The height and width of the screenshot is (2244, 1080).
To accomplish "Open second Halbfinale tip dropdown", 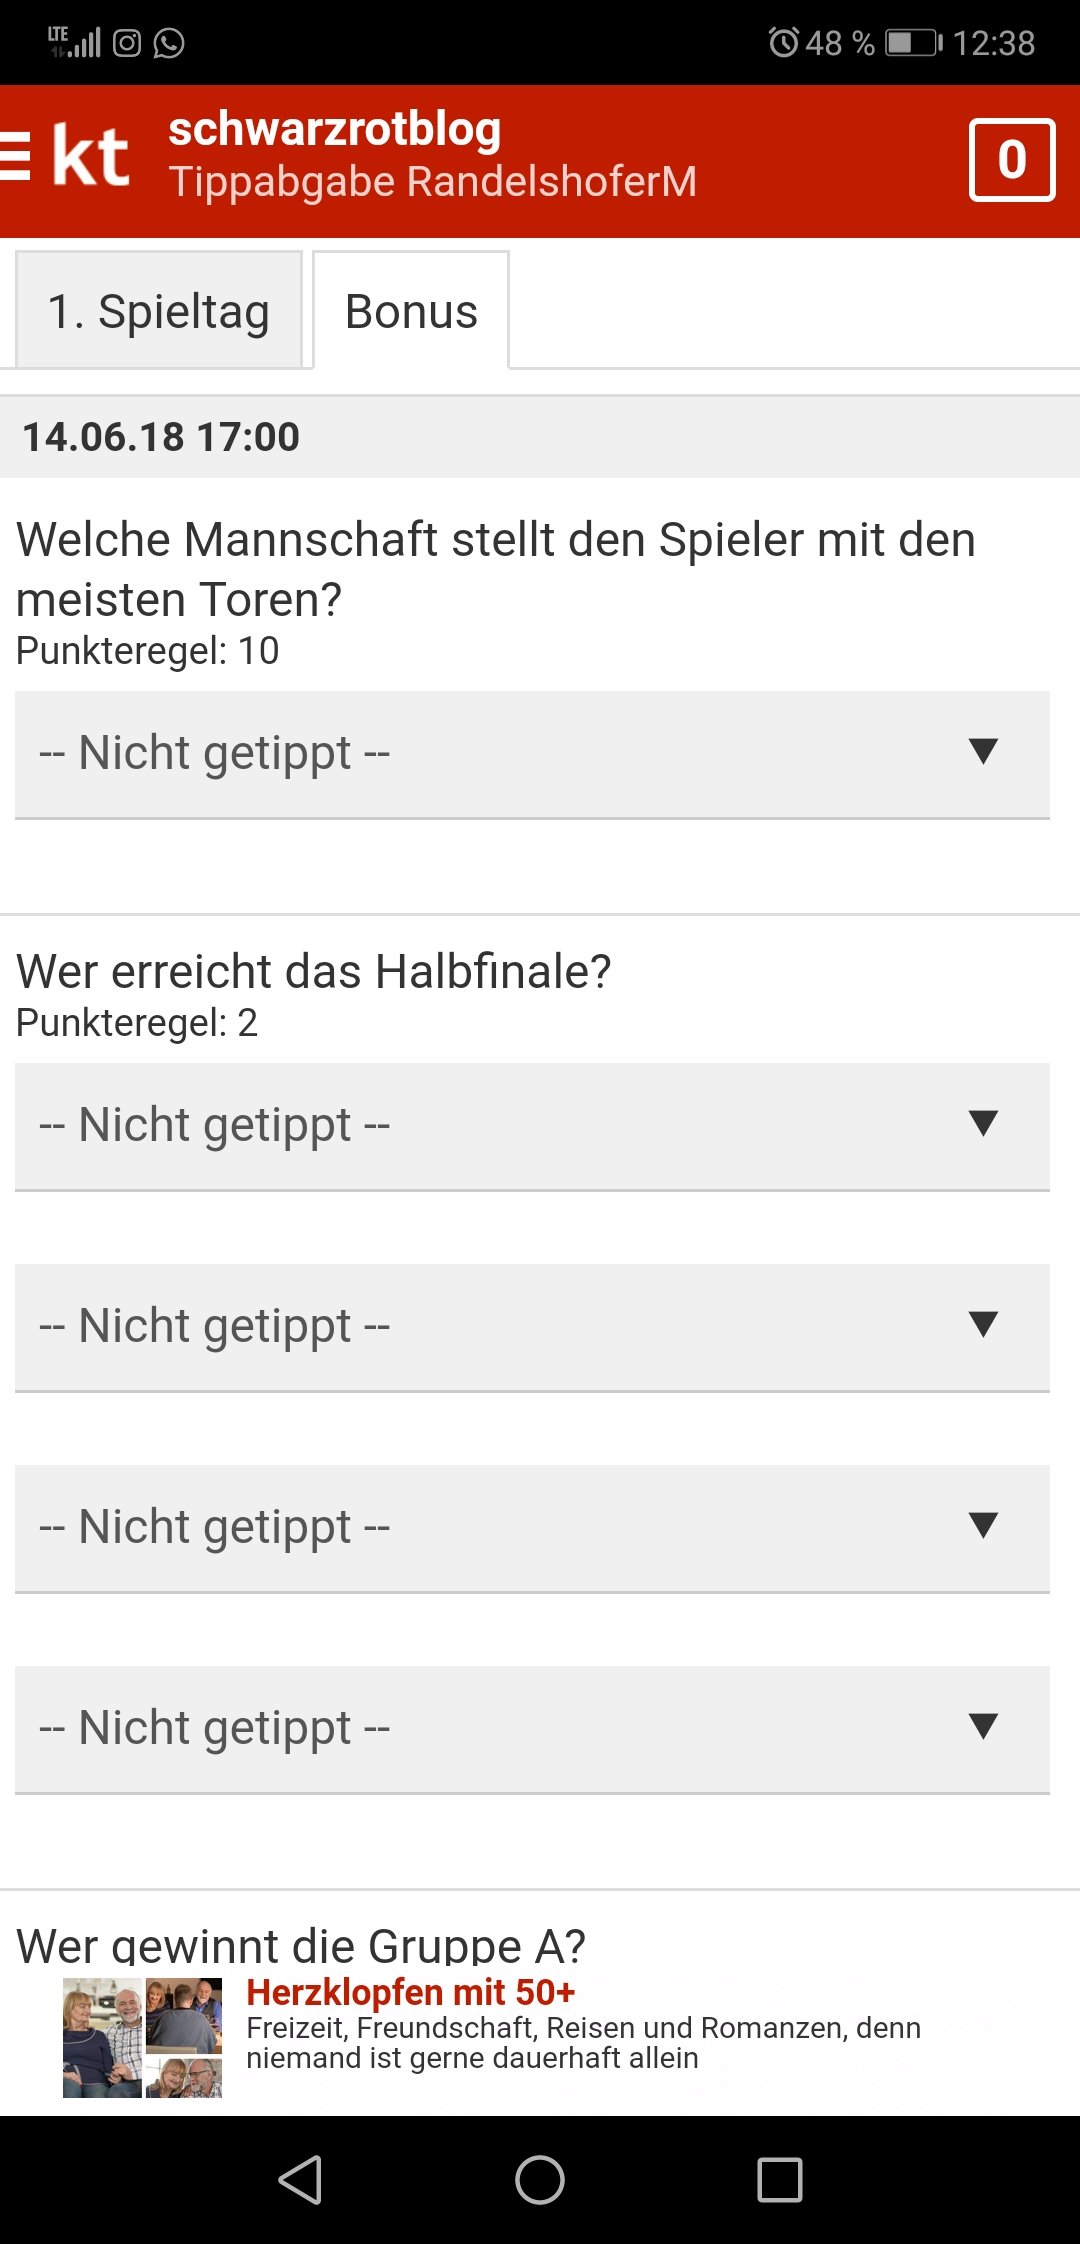I will click(532, 1327).
